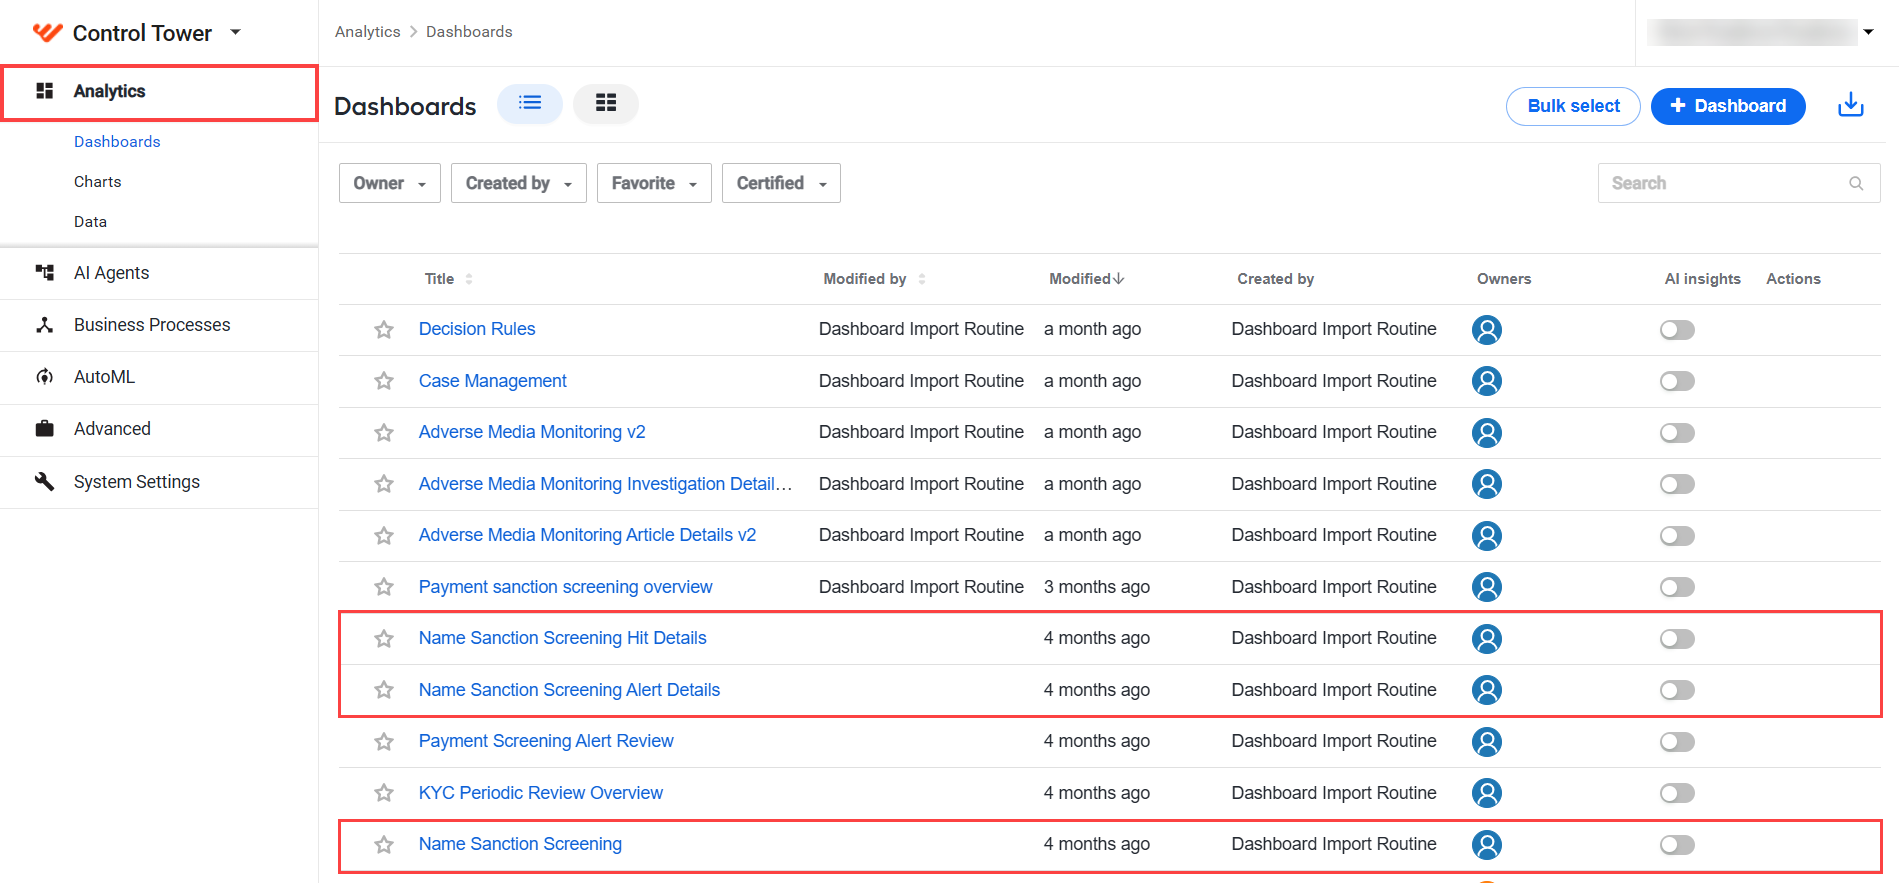Image resolution: width=1899 pixels, height=883 pixels.
Task: Toggle AI insights for Adverse Media Monitoring Article Details v2
Action: point(1677,536)
